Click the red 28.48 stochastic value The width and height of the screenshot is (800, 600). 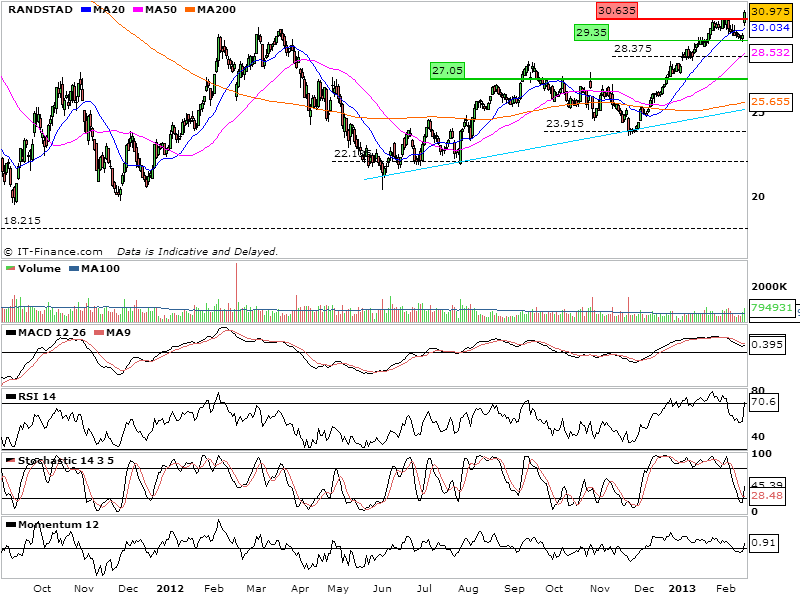click(x=767, y=496)
